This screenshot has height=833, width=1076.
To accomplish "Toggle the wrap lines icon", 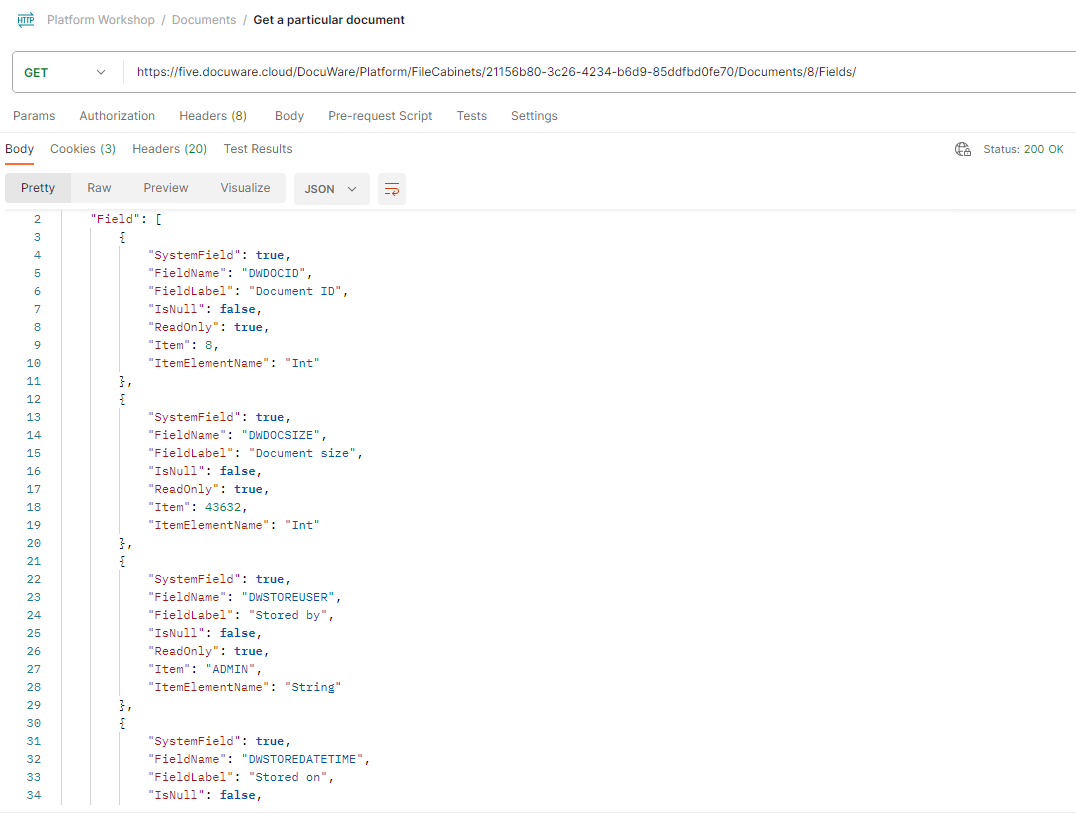I will click(392, 189).
